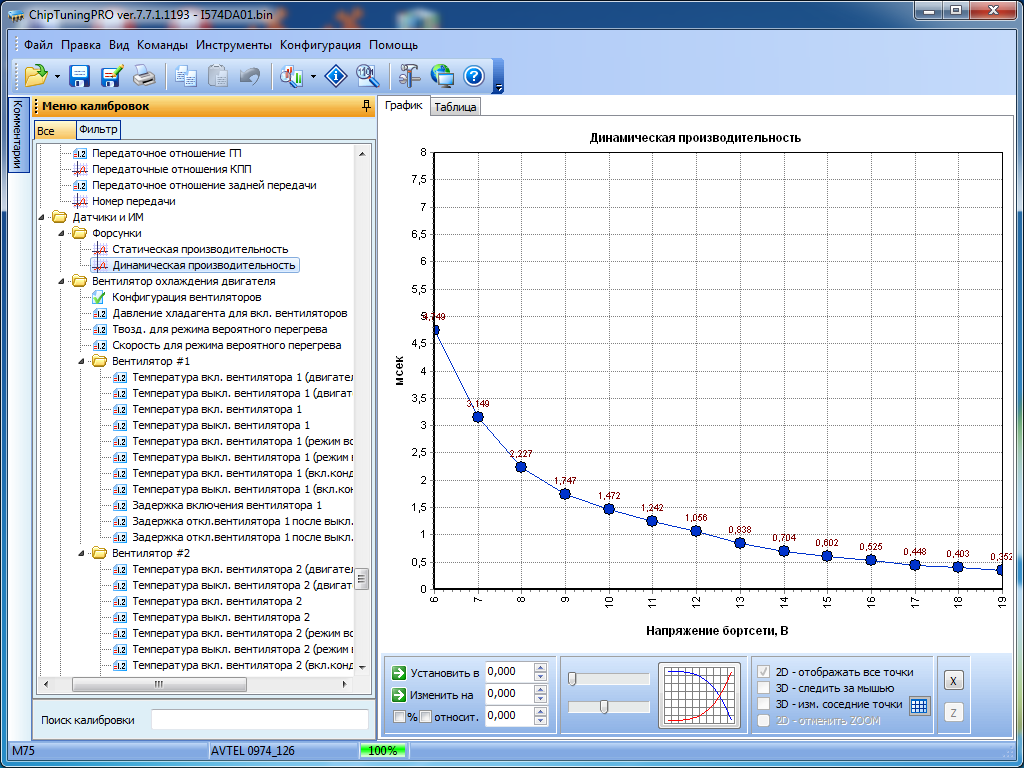
Task: Click the blue diamond info icon
Action: coord(337,75)
